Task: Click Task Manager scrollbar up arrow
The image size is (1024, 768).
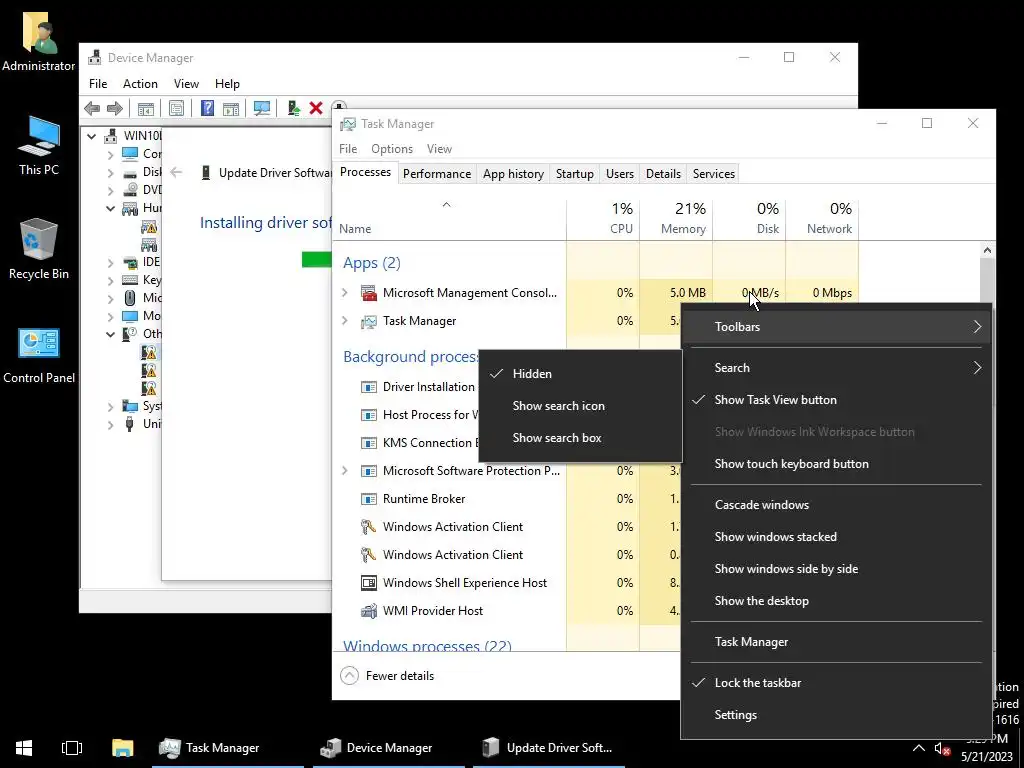Action: (x=987, y=250)
